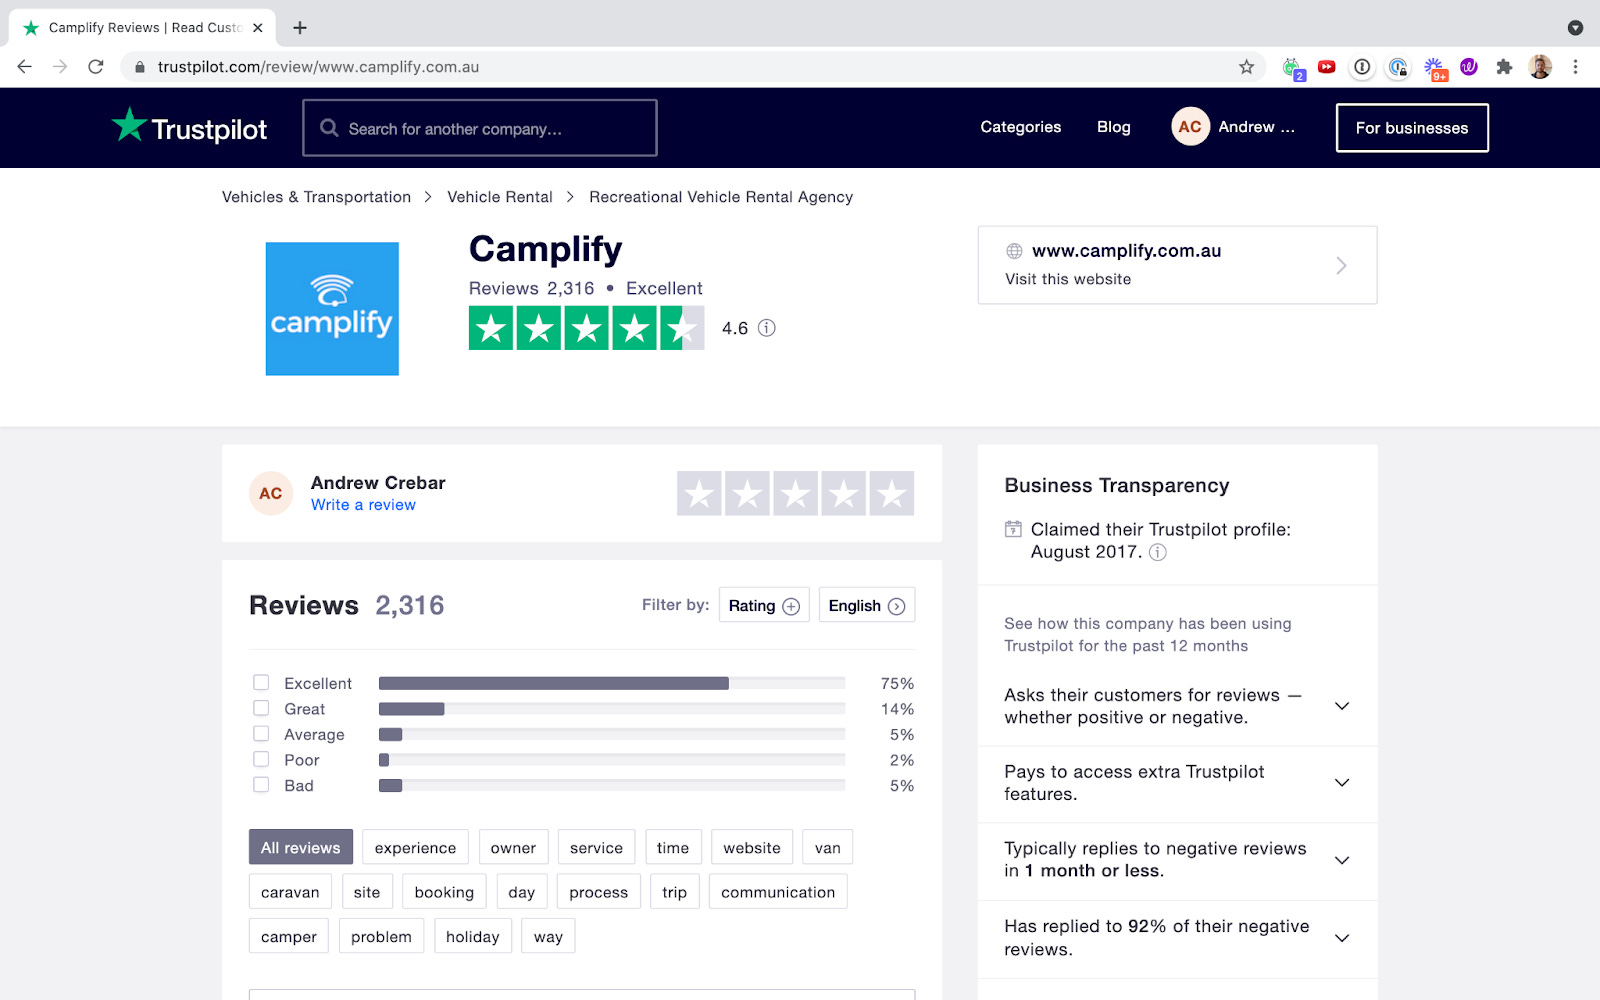Check the Poor rating filter
The height and width of the screenshot is (1000, 1600).
tap(261, 759)
